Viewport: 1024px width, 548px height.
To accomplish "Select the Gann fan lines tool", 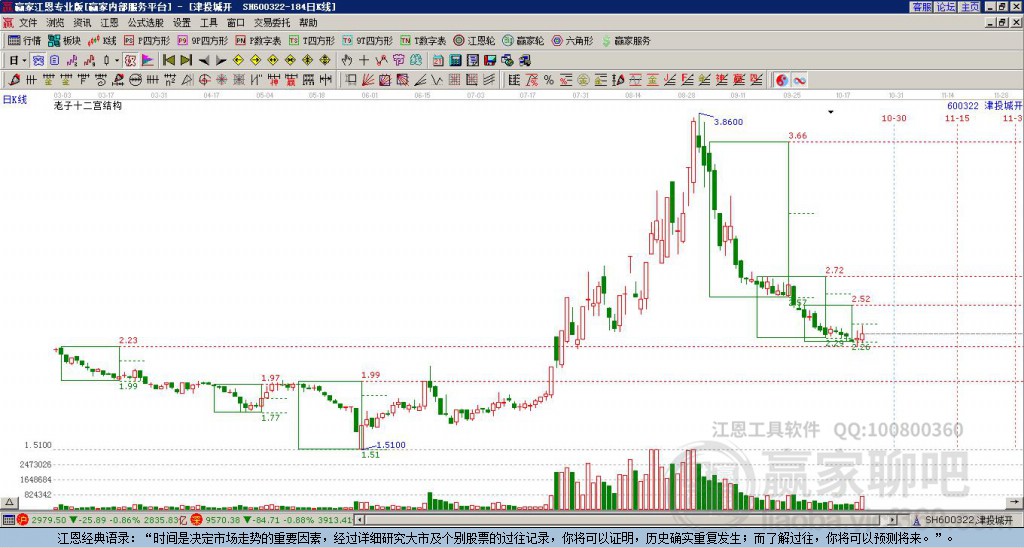I will (x=368, y=80).
